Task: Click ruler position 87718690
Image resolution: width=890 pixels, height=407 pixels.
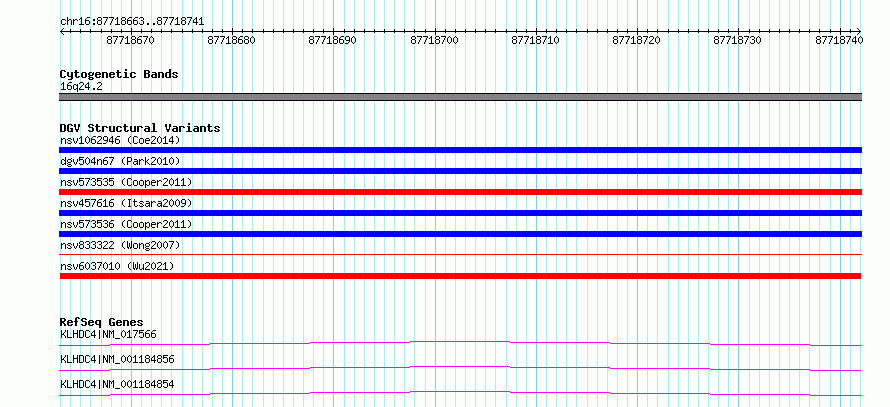Action: (x=333, y=40)
